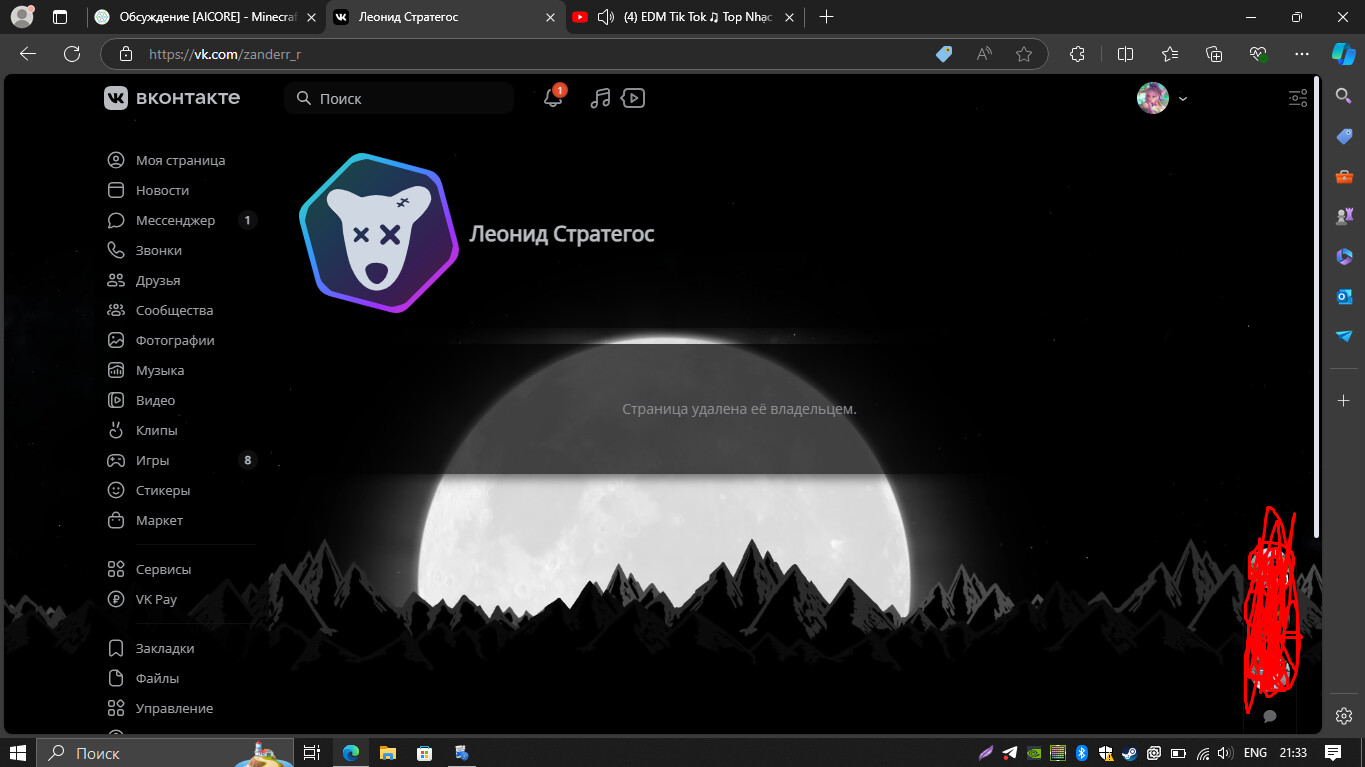1365x767 pixels.
Task: Open the chat bubble icon at bottom right
Action: (x=1269, y=716)
